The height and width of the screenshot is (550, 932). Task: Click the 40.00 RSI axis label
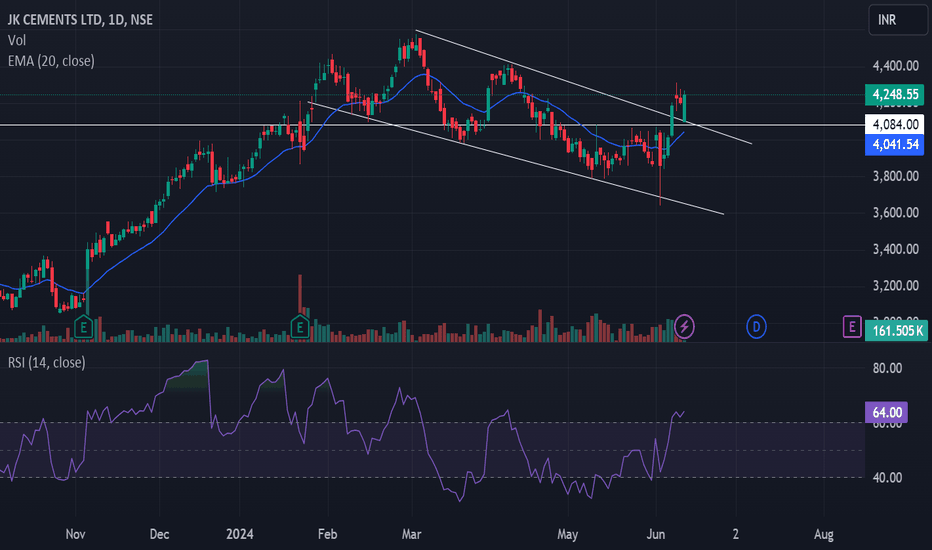[x=887, y=477]
